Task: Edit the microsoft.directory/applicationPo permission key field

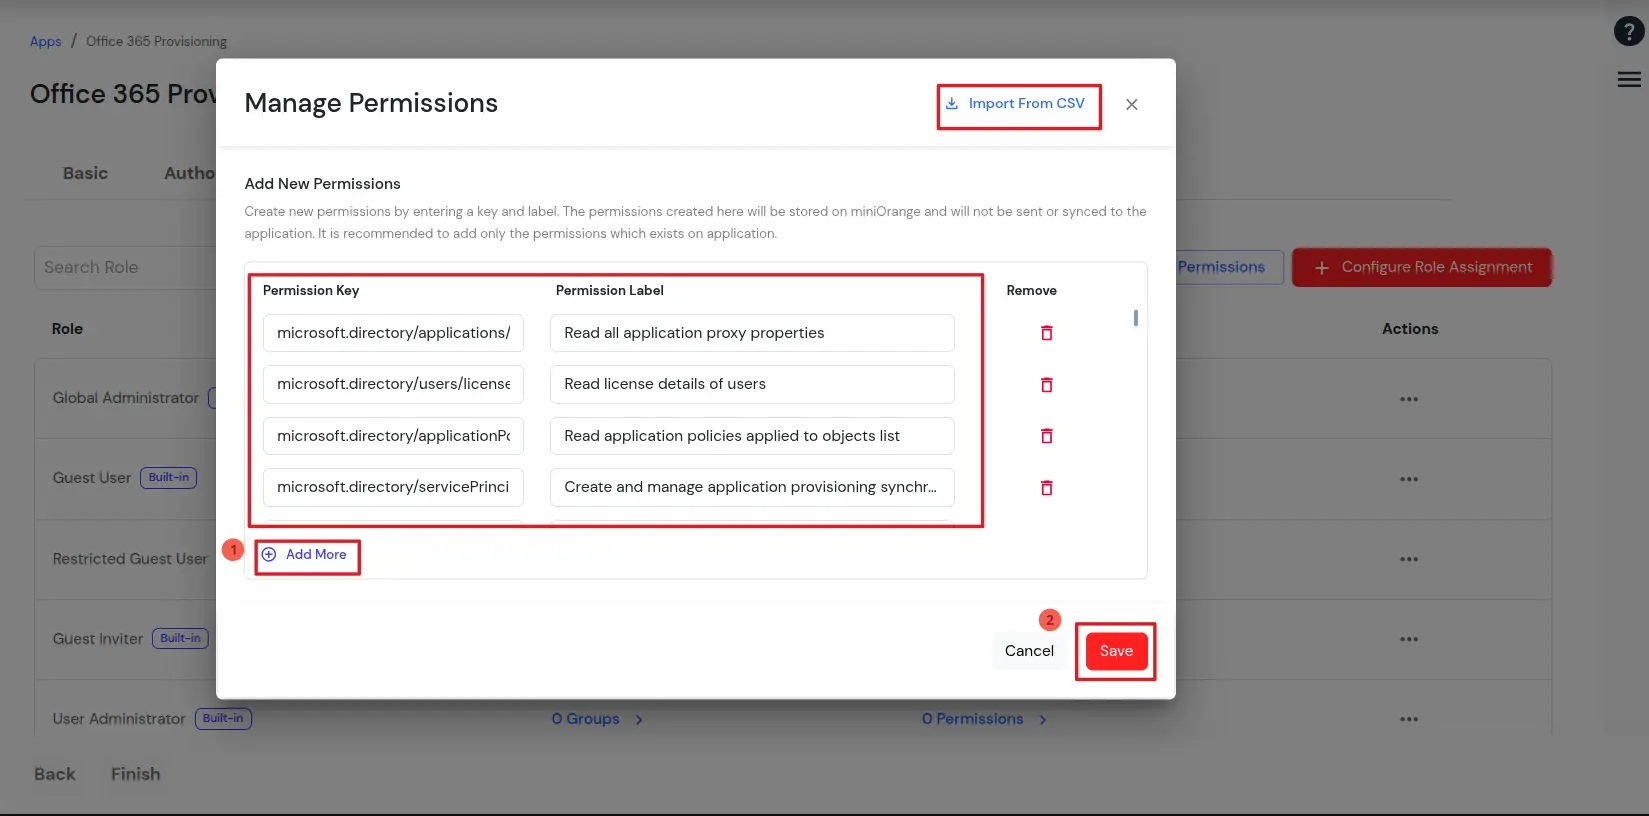Action: coord(393,436)
